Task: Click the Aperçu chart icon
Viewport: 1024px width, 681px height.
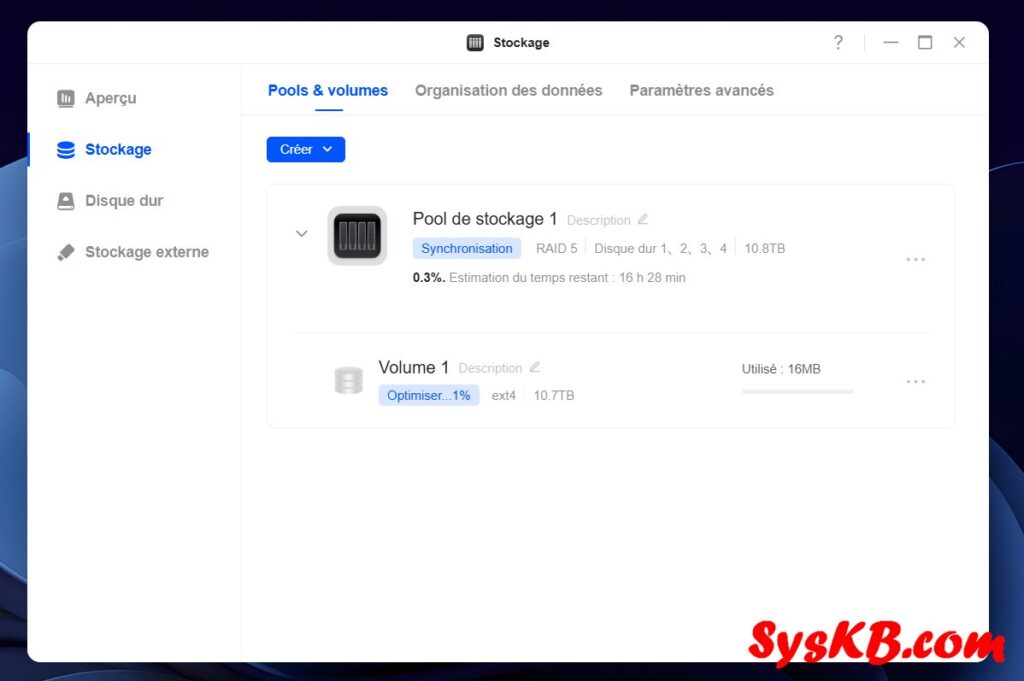Action: coord(65,99)
